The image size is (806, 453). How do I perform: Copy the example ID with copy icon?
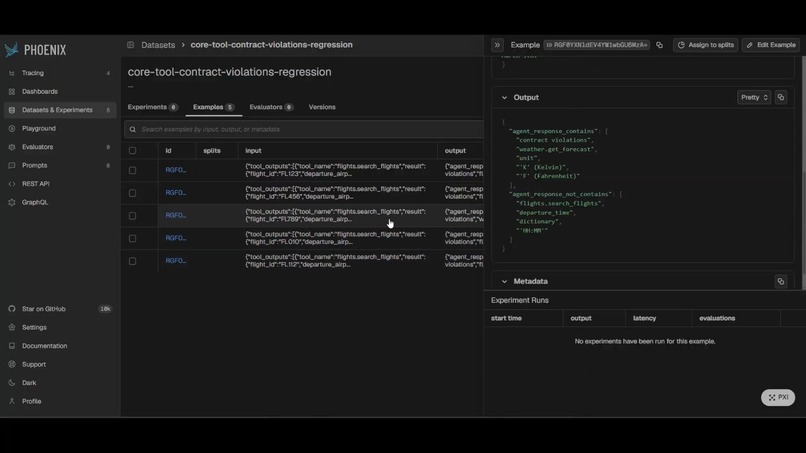660,45
